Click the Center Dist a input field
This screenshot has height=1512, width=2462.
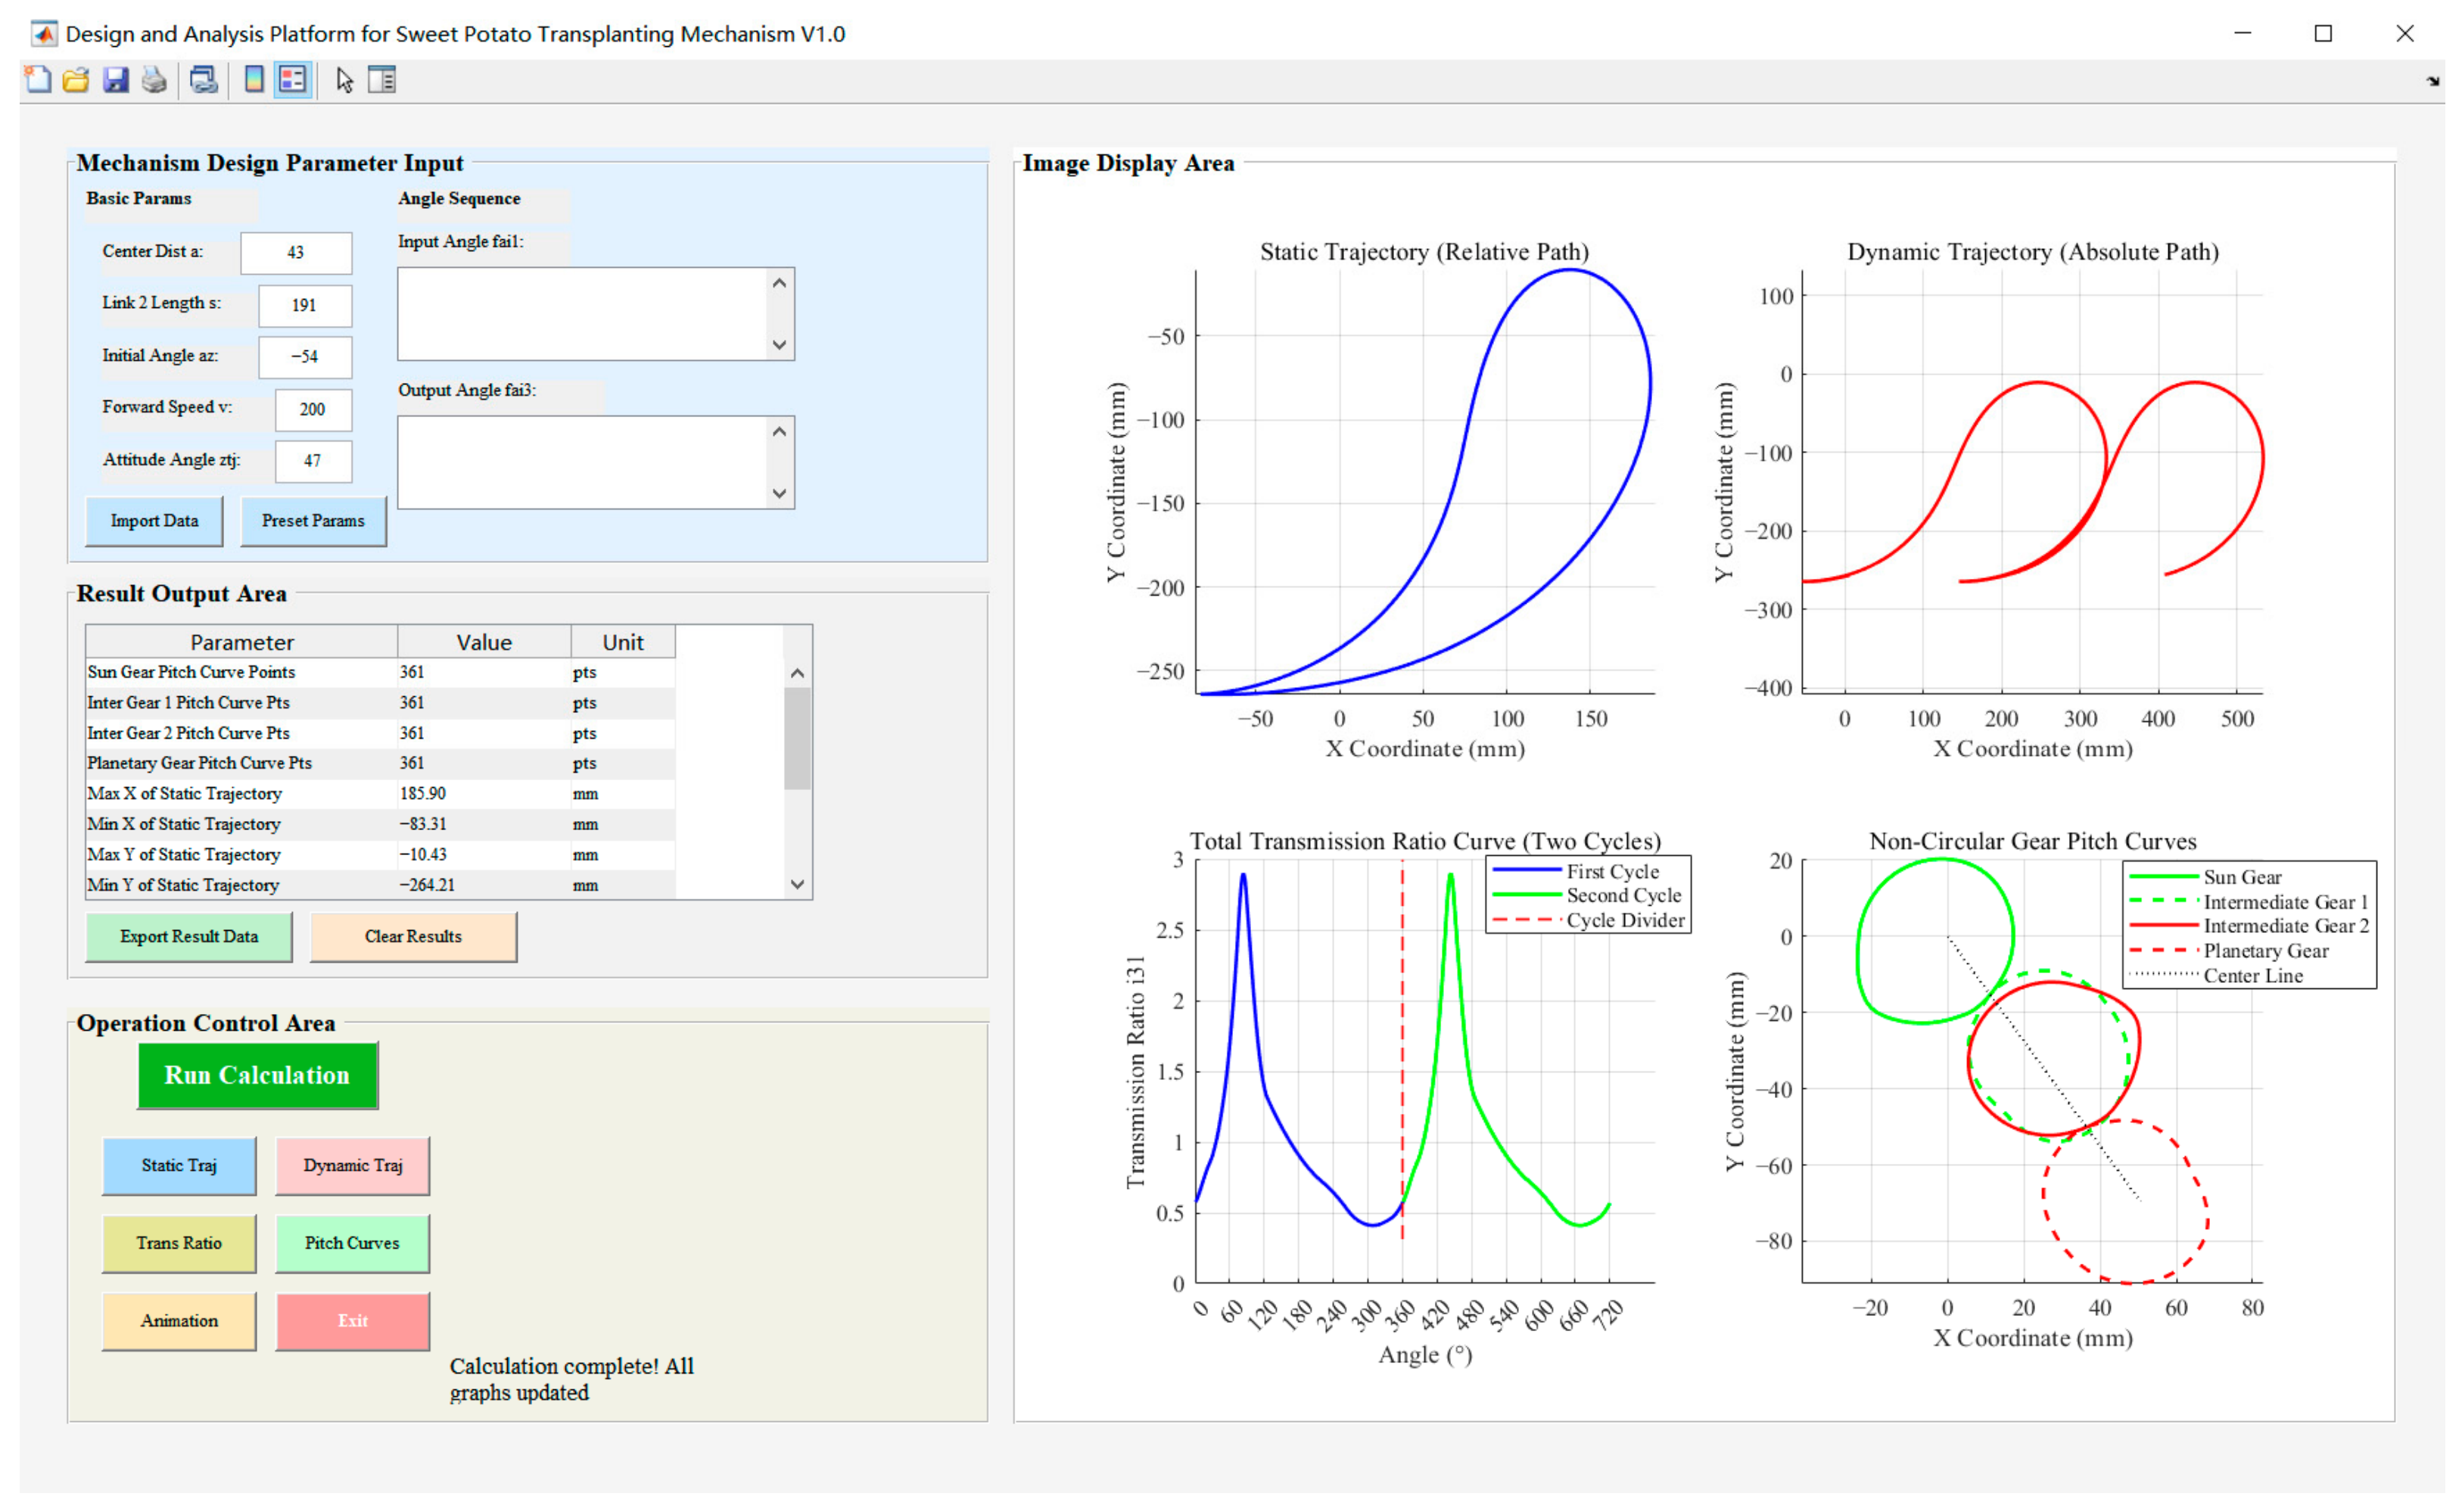click(x=296, y=253)
